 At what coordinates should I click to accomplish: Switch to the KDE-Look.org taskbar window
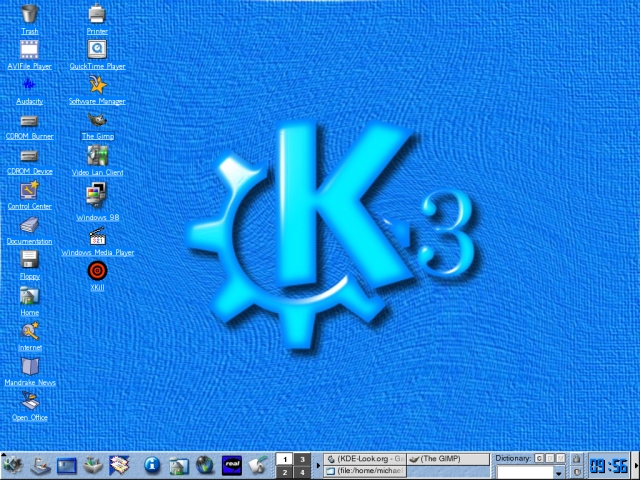[x=365, y=459]
